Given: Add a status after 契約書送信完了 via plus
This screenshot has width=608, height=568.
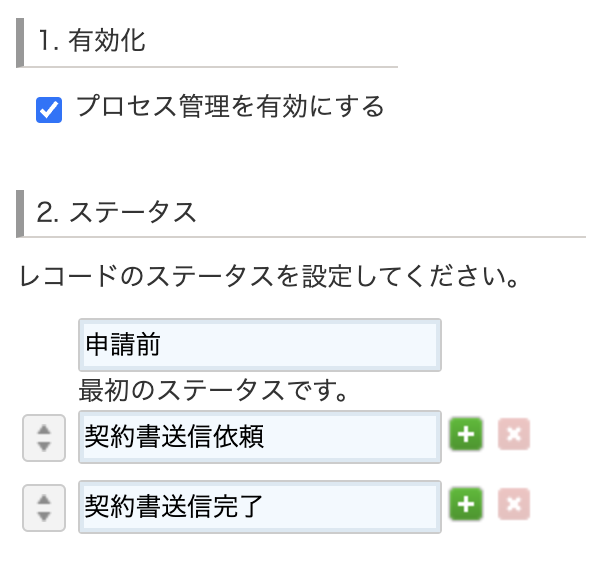Looking at the screenshot, I should [x=466, y=504].
